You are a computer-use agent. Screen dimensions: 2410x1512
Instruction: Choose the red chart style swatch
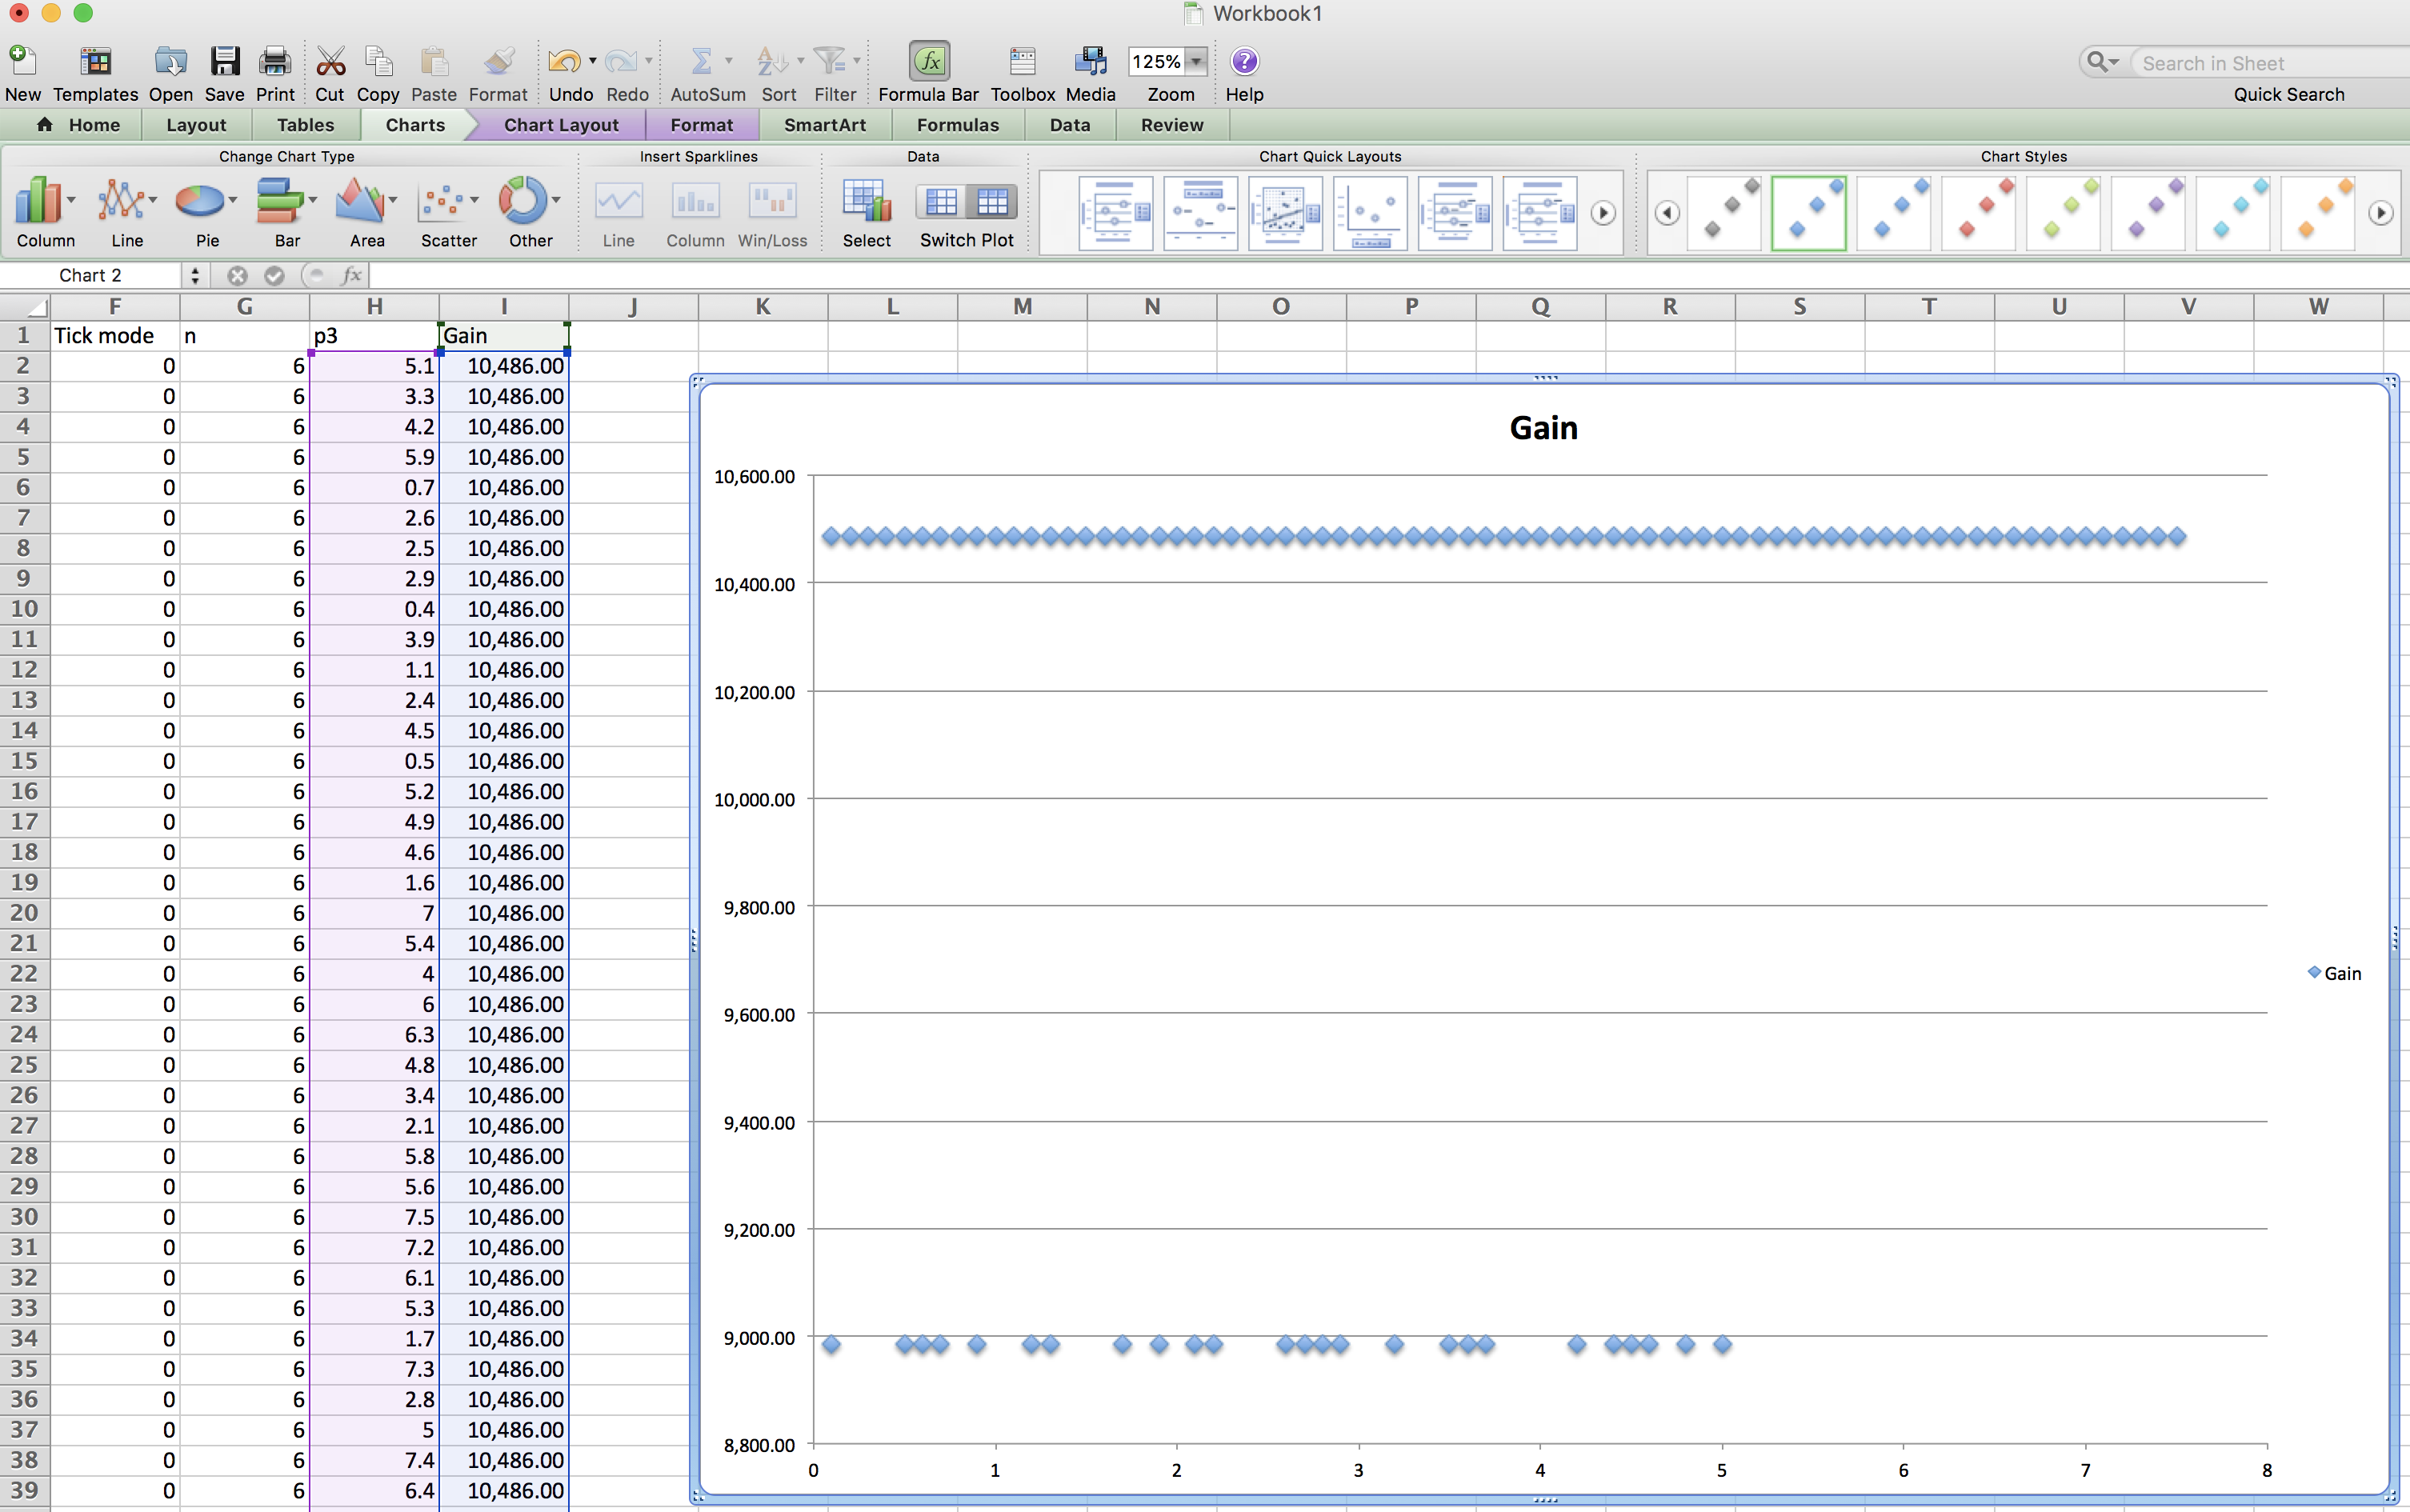[x=1979, y=212]
